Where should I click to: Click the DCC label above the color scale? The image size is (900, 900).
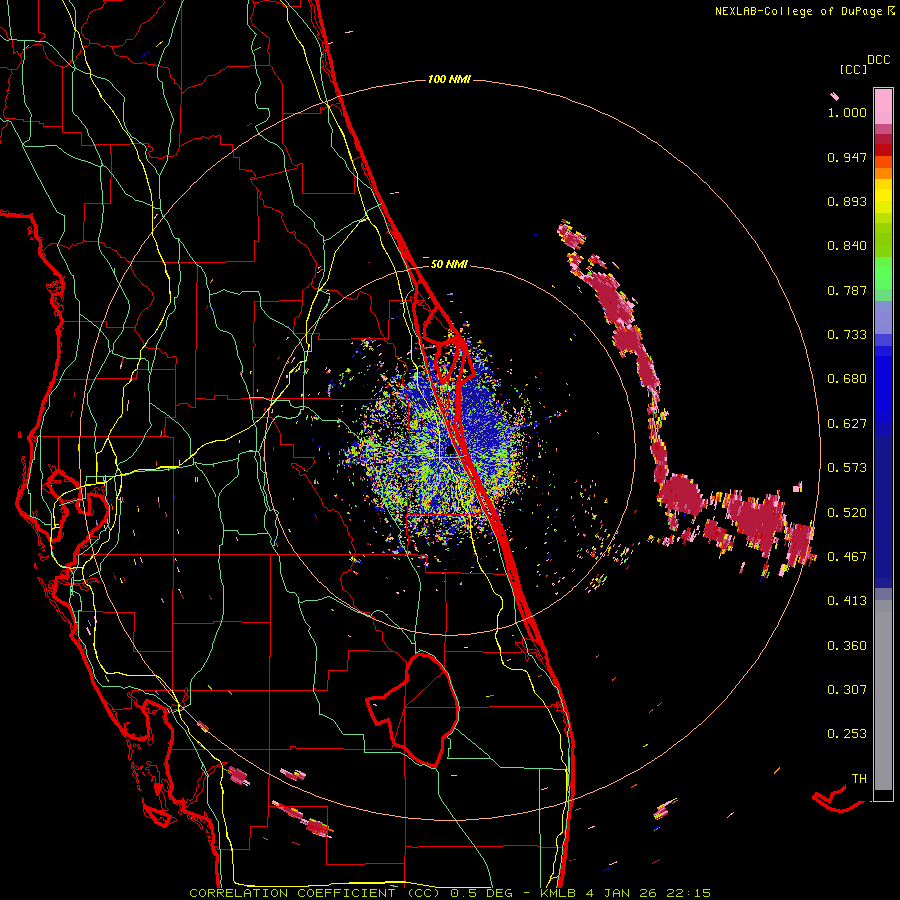879,60
